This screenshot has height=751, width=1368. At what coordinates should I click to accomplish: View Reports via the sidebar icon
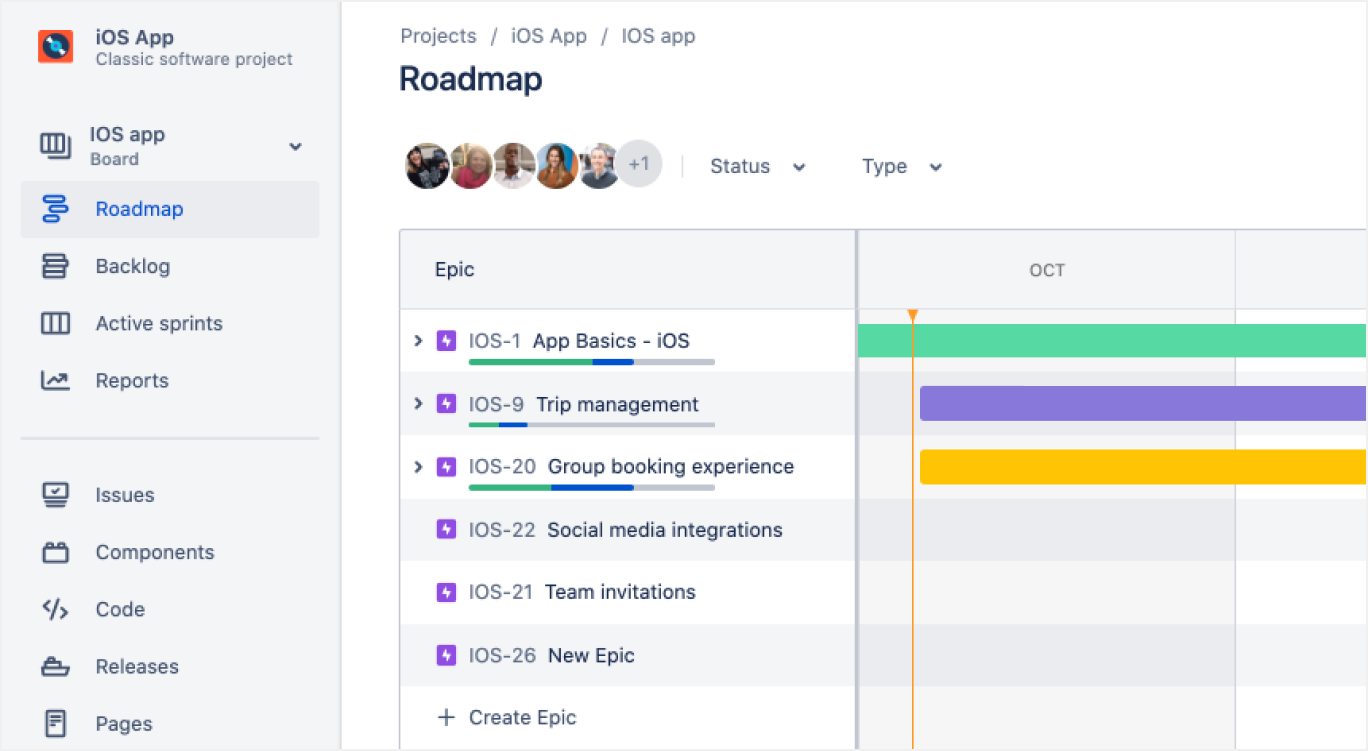click(55, 380)
